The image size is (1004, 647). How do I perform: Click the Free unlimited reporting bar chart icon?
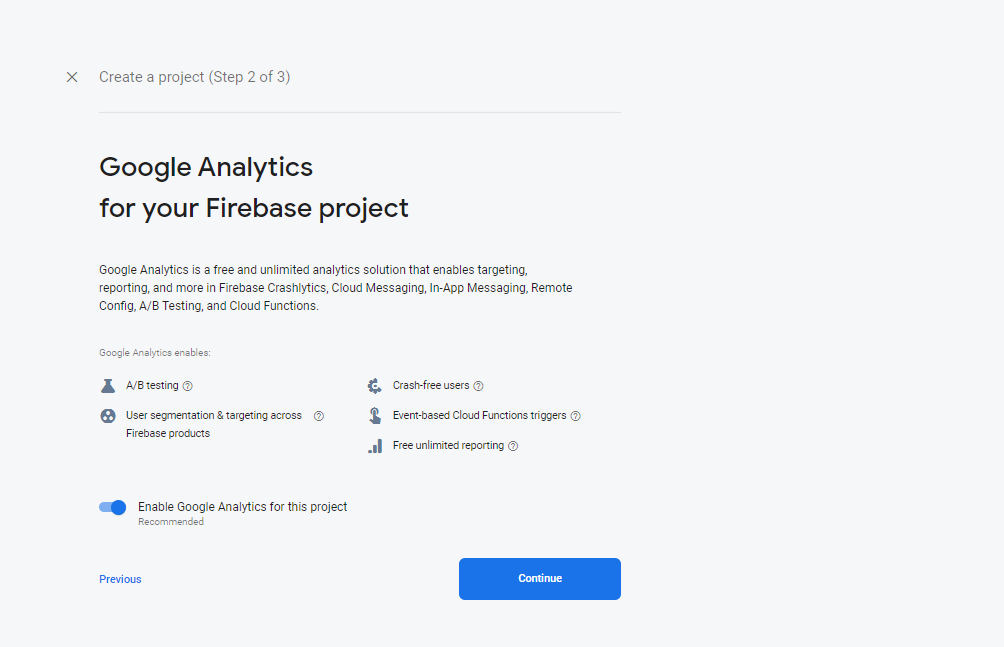tap(375, 446)
